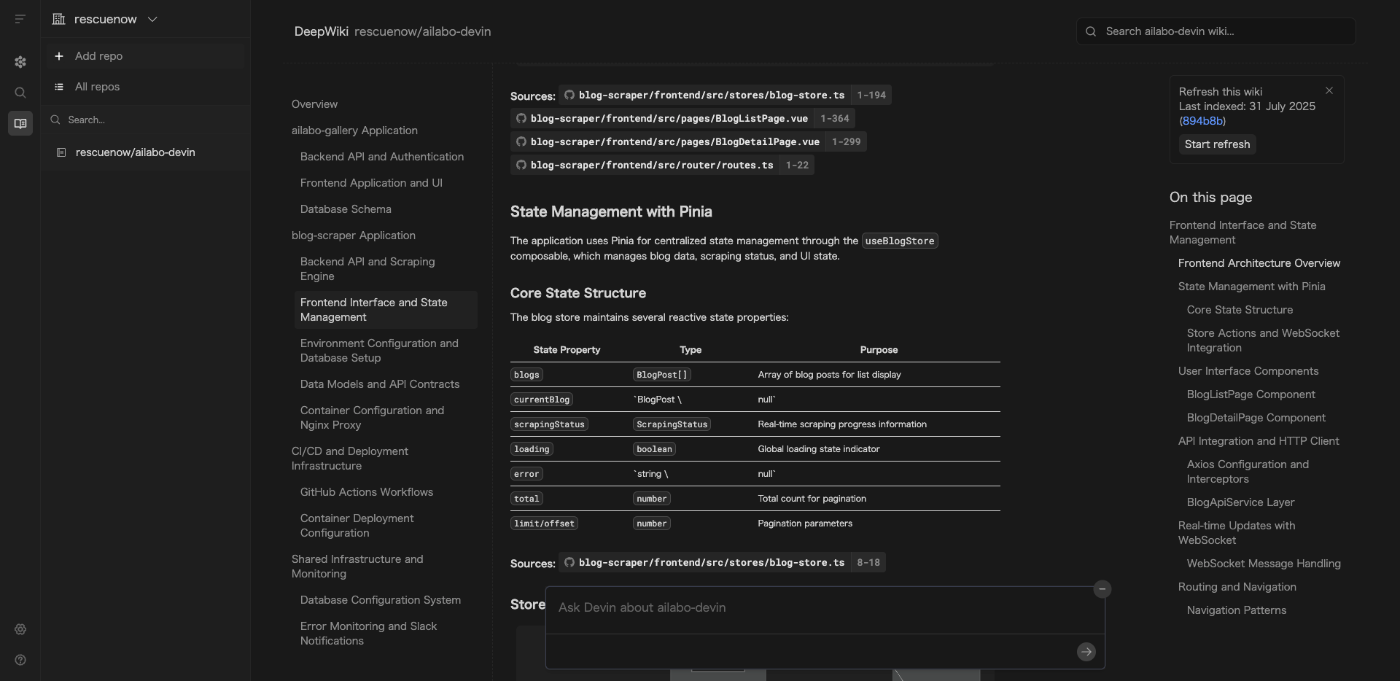Focus the sidebar Search field
The image size is (1400, 681).
click(145, 120)
